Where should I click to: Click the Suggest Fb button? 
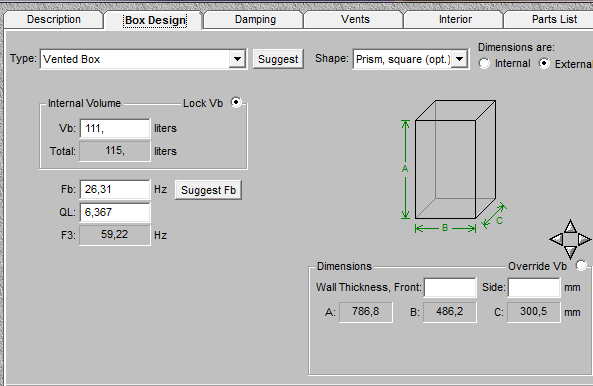(x=208, y=190)
